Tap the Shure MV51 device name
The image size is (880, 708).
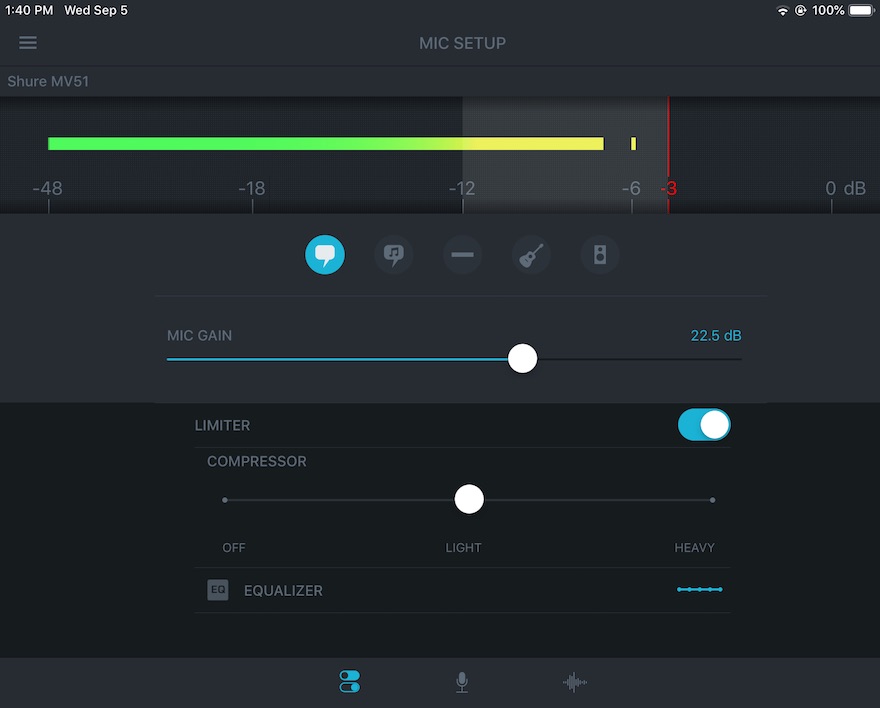point(48,81)
